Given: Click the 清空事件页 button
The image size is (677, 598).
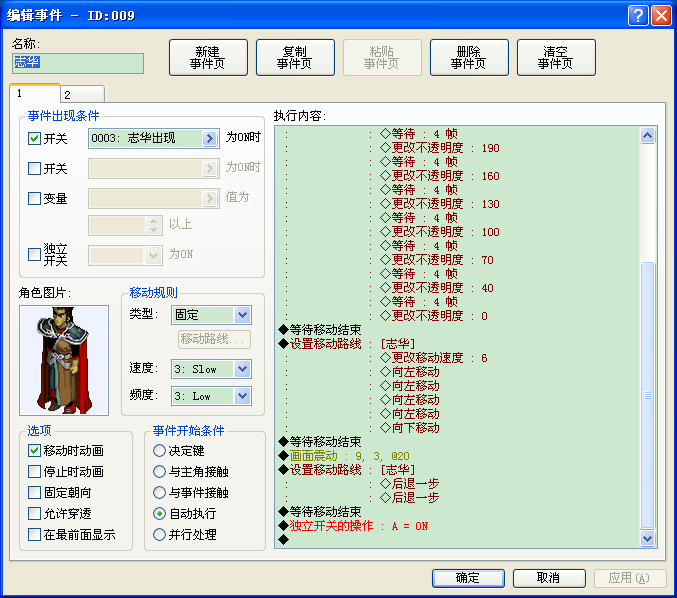Looking at the screenshot, I should point(556,57).
